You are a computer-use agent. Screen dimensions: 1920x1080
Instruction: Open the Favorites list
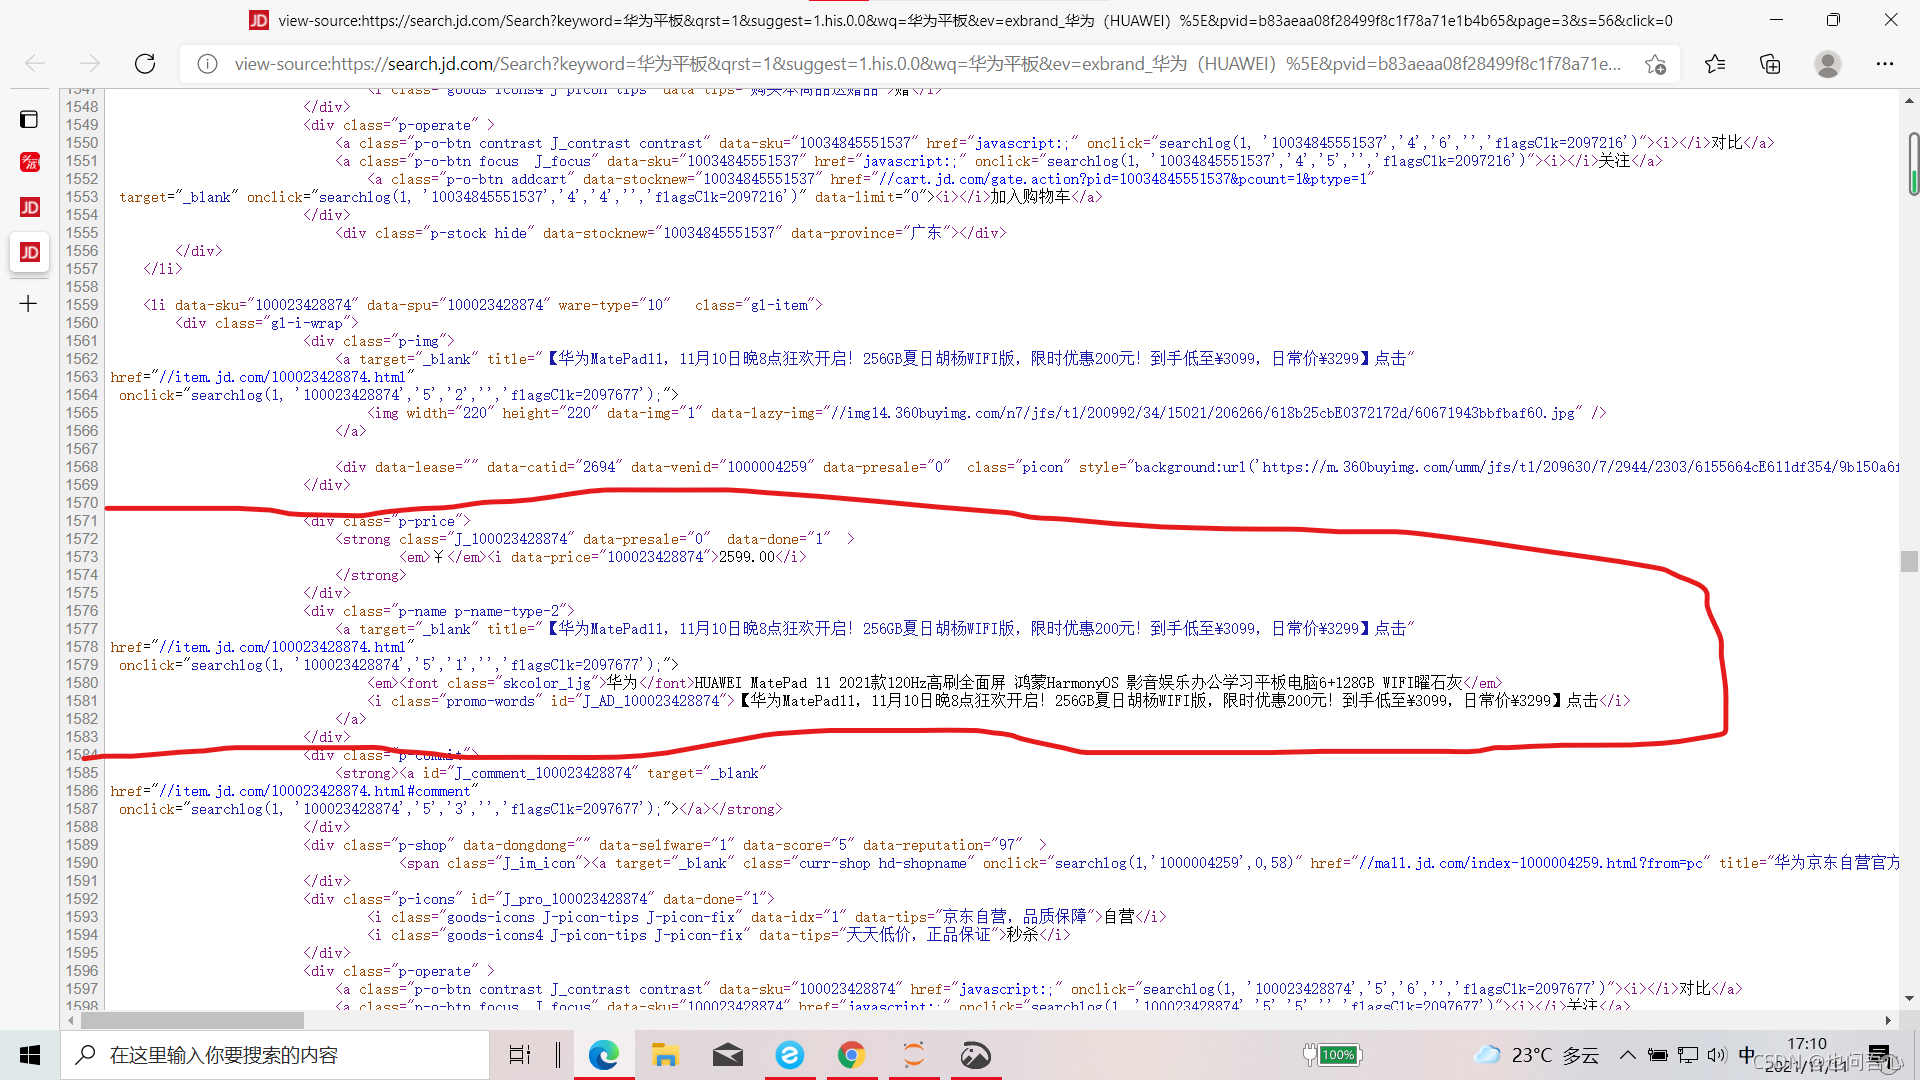pyautogui.click(x=1715, y=64)
